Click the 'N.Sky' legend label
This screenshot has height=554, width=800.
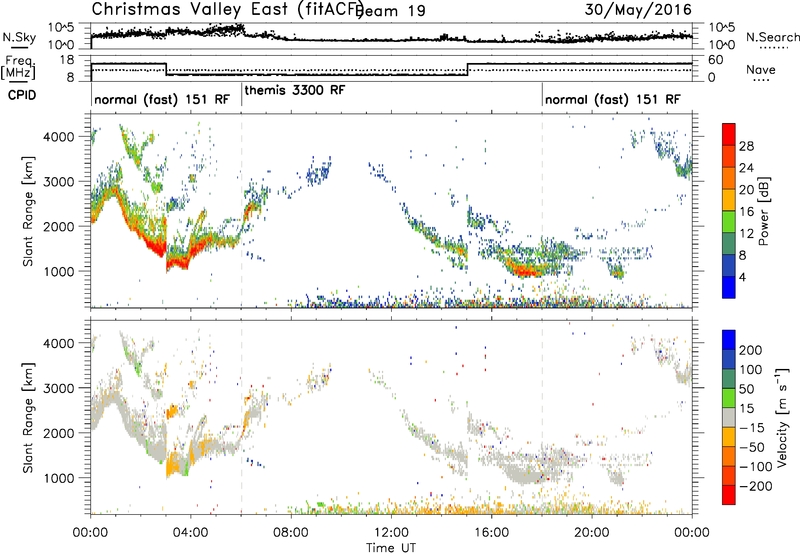coord(19,38)
